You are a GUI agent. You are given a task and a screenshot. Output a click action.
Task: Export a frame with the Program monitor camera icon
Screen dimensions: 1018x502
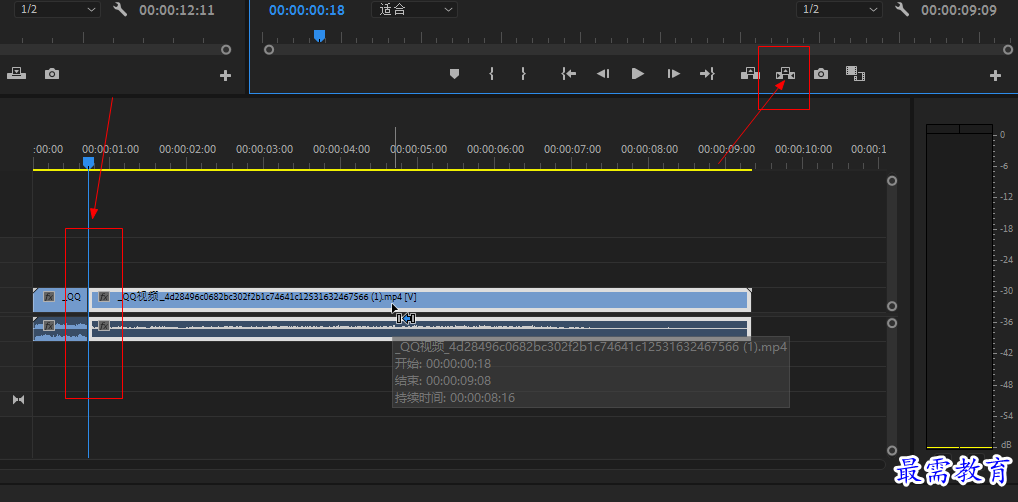(821, 74)
